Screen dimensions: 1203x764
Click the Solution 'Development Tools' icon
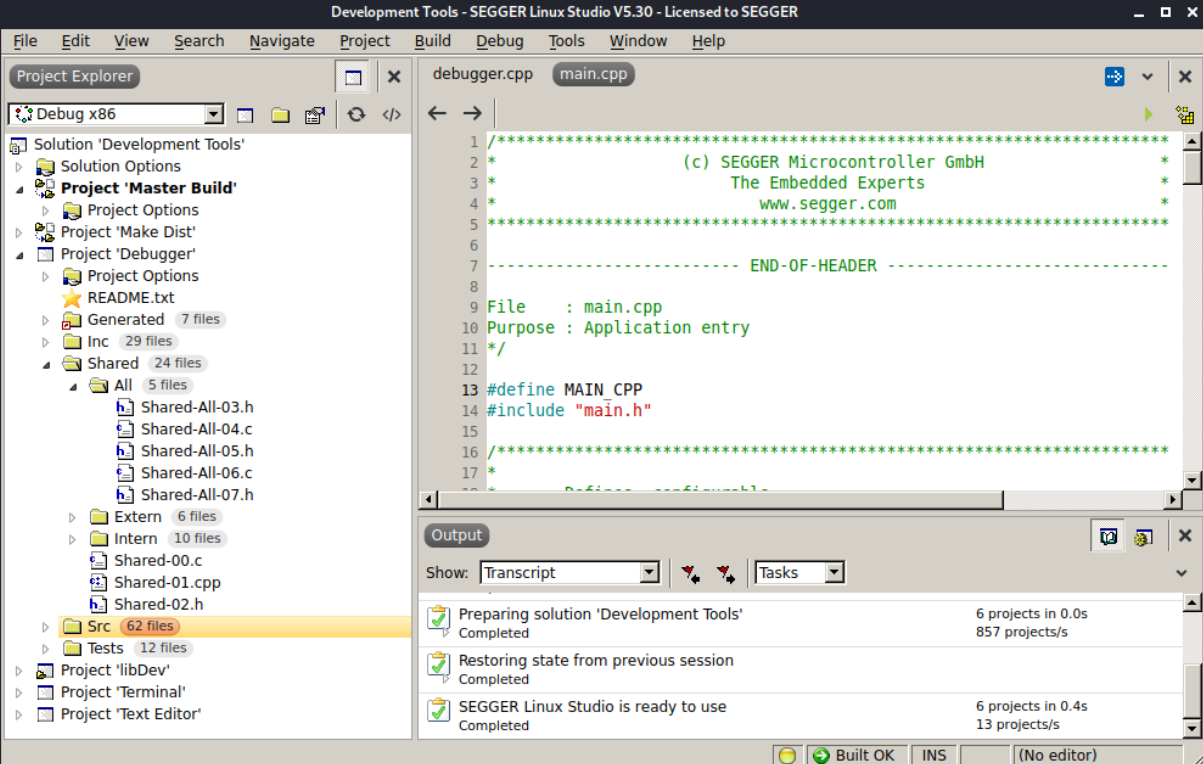click(19, 145)
